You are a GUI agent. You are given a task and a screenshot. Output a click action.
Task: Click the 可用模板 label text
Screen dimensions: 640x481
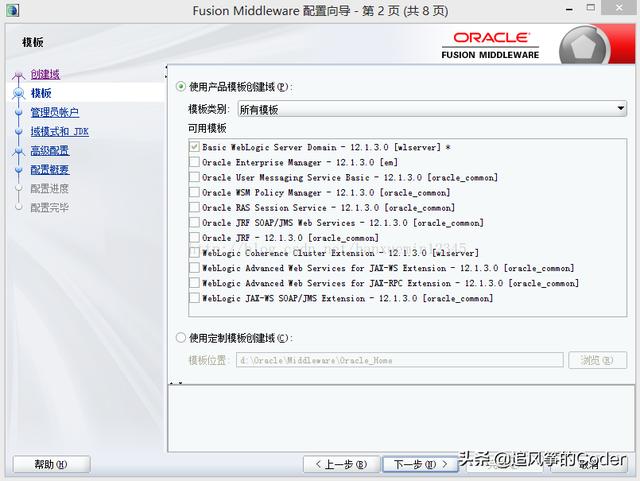[207, 128]
